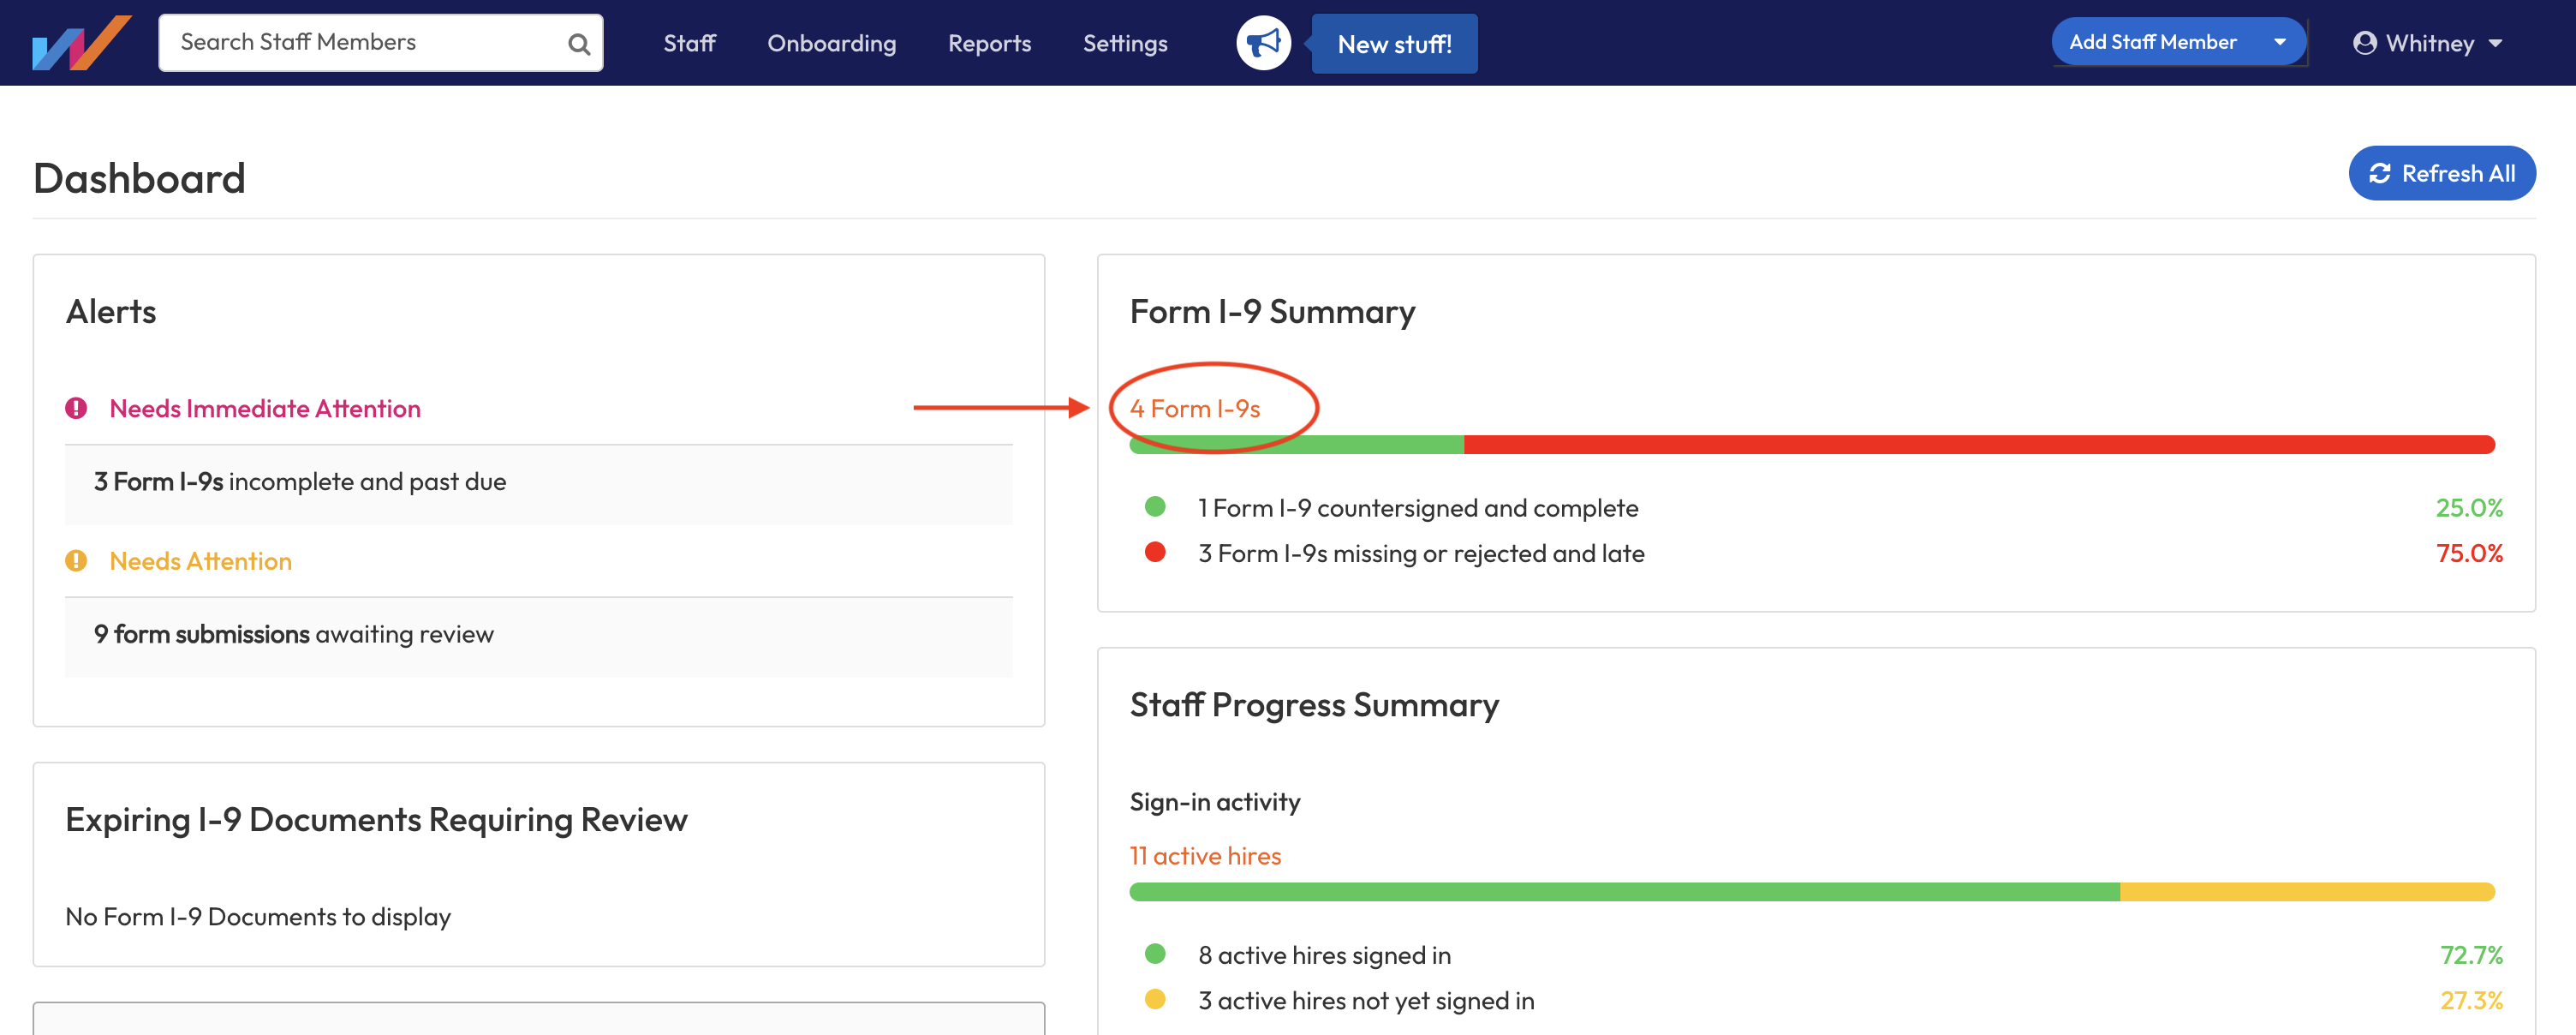The image size is (2576, 1035).
Task: Click the New stuff! button
Action: coord(1394,44)
